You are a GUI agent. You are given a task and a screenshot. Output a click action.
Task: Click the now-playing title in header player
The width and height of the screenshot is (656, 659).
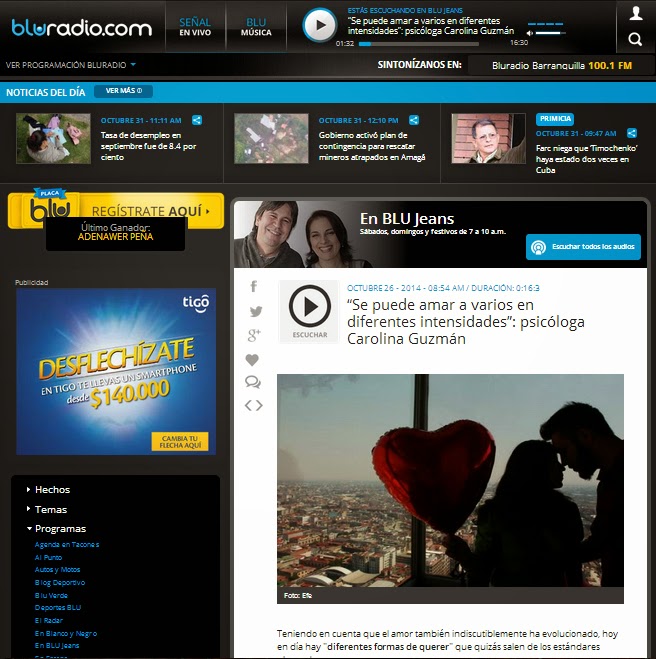431,26
